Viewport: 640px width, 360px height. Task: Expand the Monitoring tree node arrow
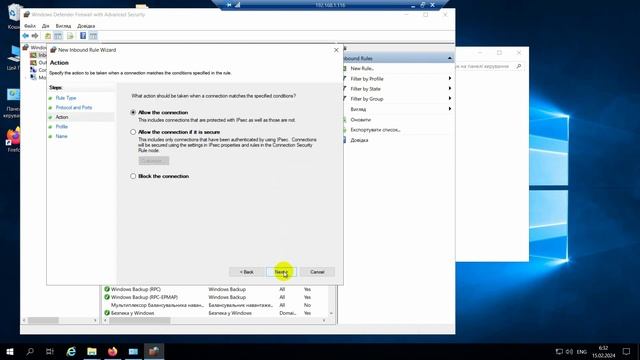click(x=26, y=77)
